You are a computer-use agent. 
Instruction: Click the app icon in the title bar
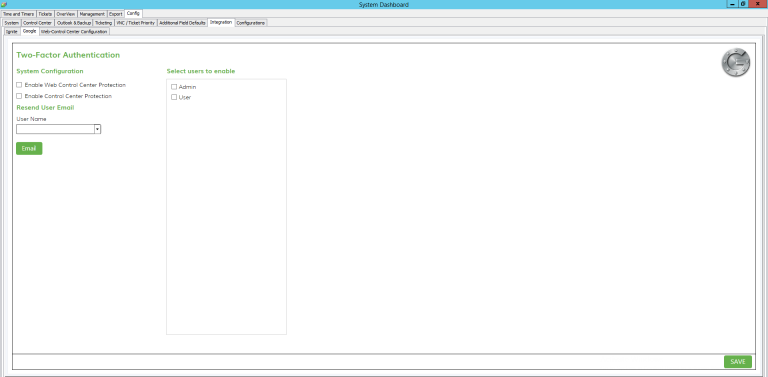(x=4, y=4)
